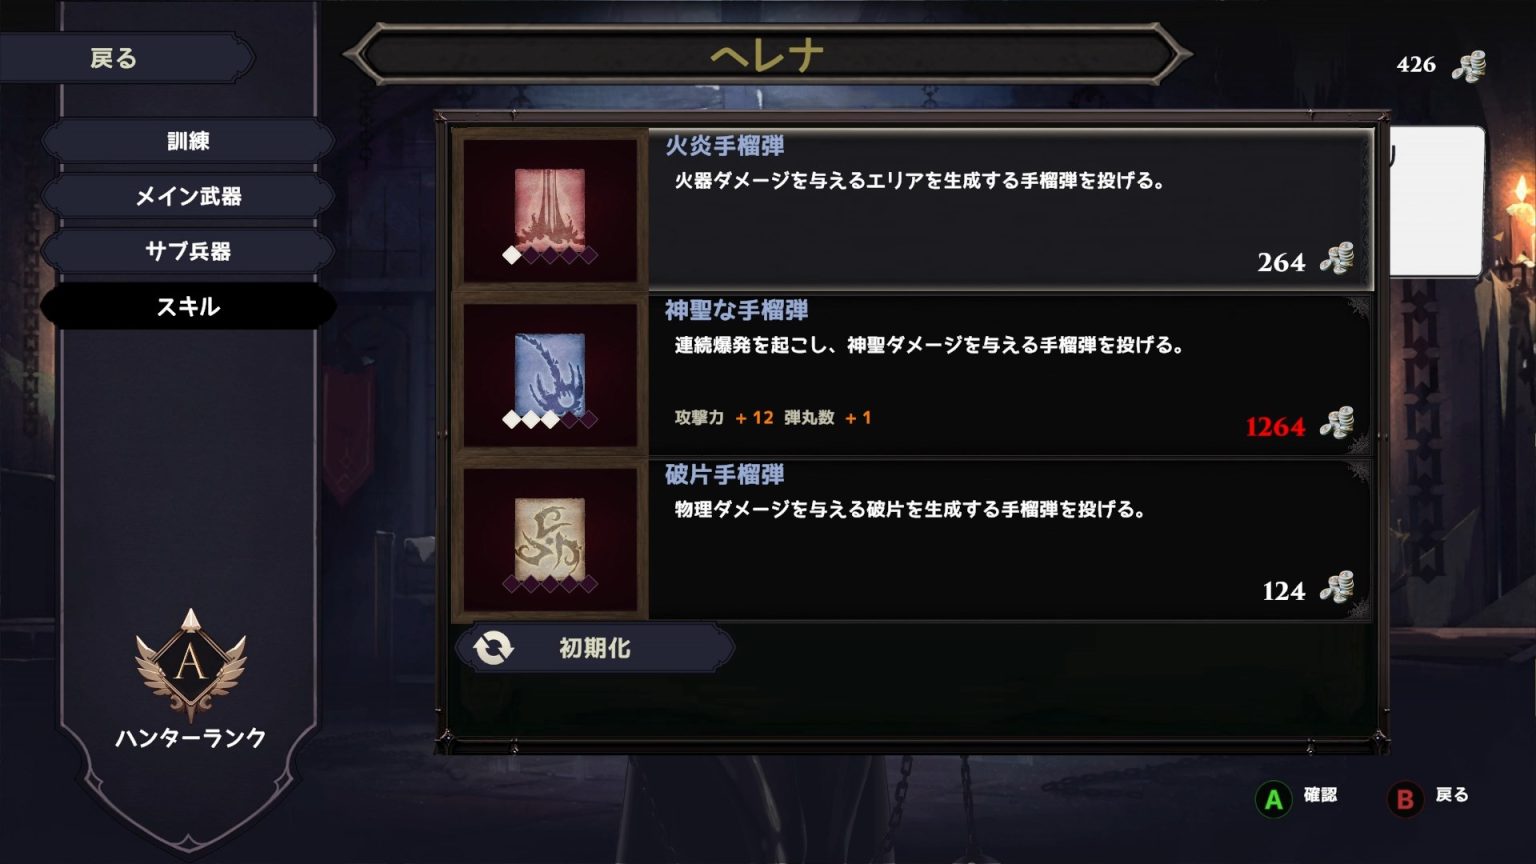1536x864 pixels.
Task: Click the red B 戻る button icon
Action: pyautogui.click(x=1405, y=799)
